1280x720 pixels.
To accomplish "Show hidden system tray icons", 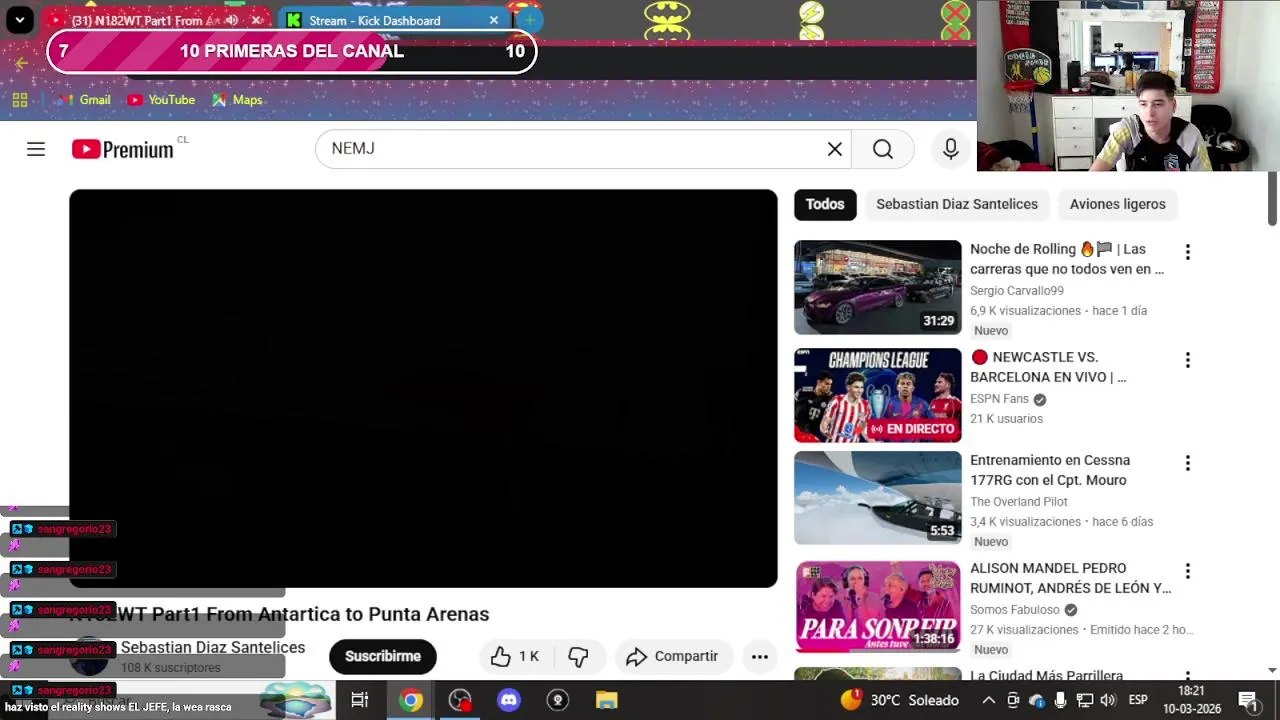I will click(988, 700).
